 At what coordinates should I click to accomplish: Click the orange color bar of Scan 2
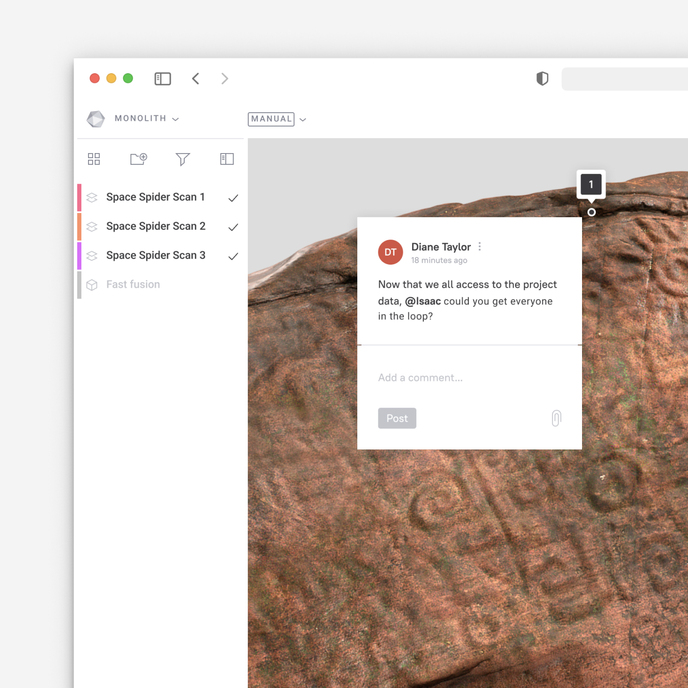[x=79, y=226]
